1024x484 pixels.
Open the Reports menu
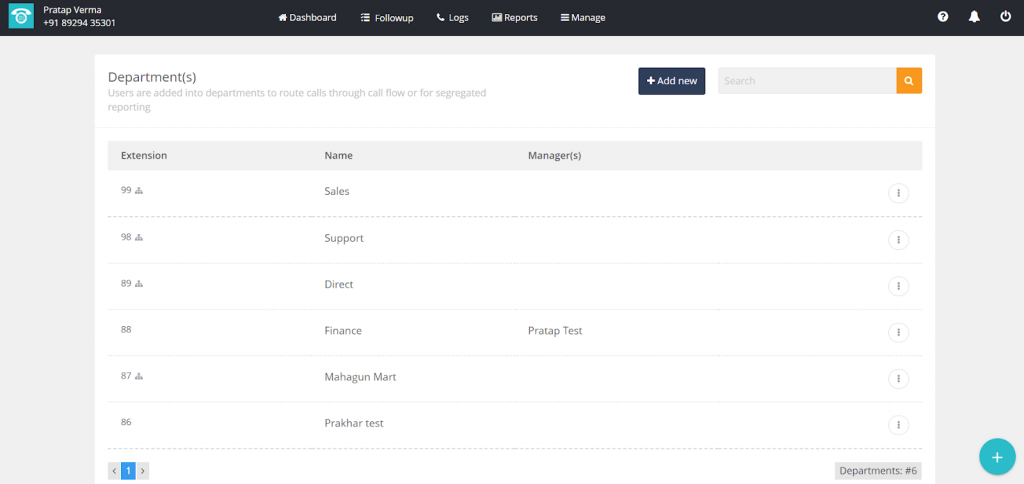[x=515, y=18]
